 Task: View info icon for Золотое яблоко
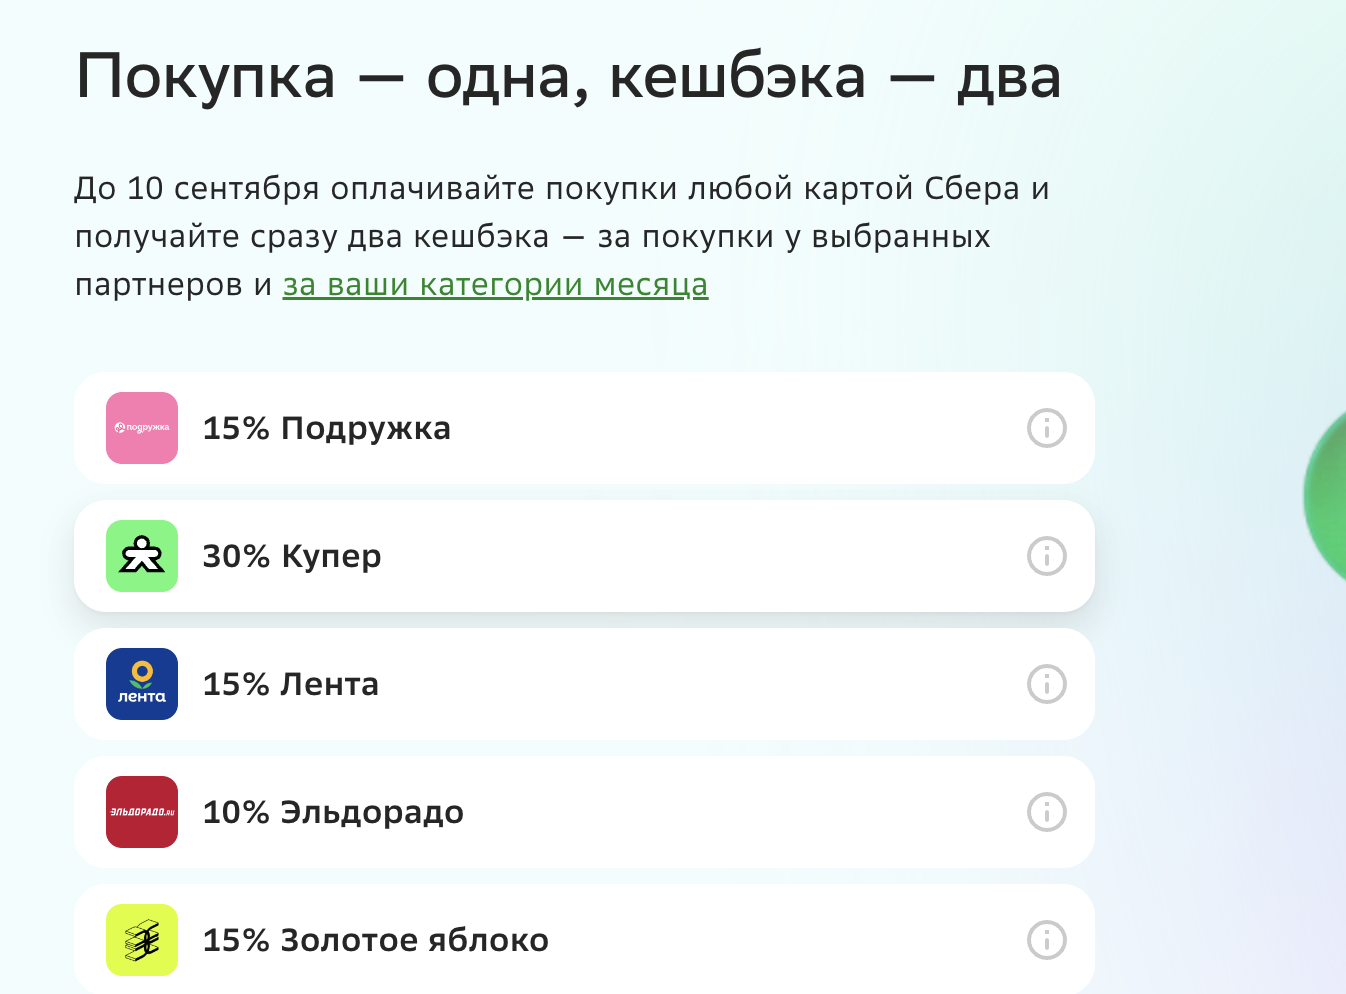(1047, 940)
